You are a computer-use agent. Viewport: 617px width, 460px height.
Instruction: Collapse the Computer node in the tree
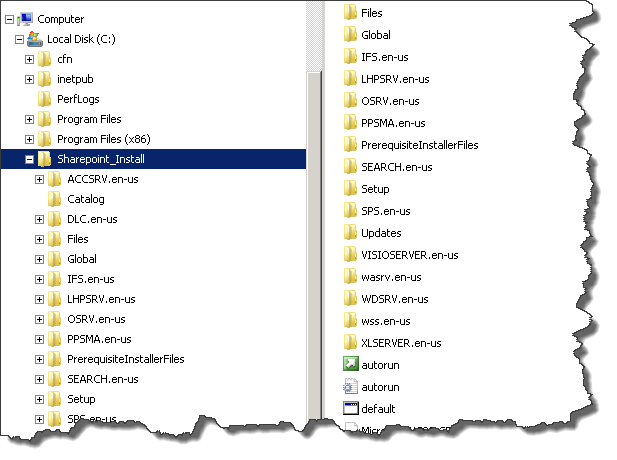coord(9,19)
